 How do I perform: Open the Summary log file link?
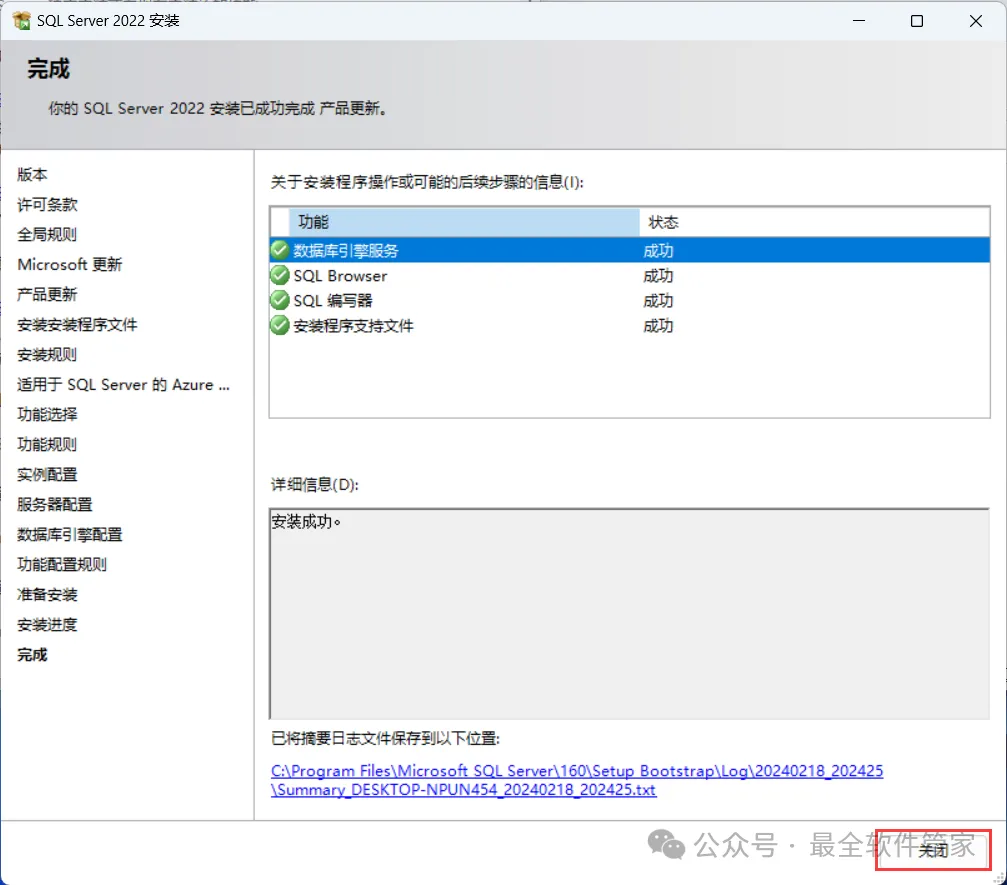point(577,780)
